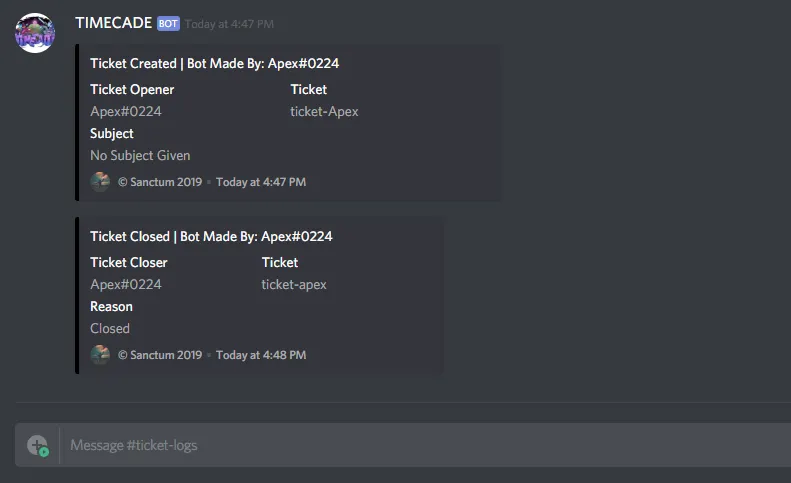Click the Sanctum 2019 footer text in Created embed
This screenshot has width=791, height=483.
pyautogui.click(x=160, y=182)
